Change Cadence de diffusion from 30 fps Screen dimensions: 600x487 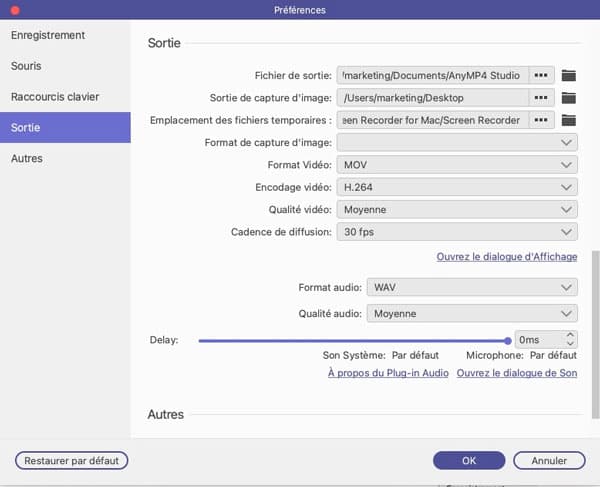[457, 232]
